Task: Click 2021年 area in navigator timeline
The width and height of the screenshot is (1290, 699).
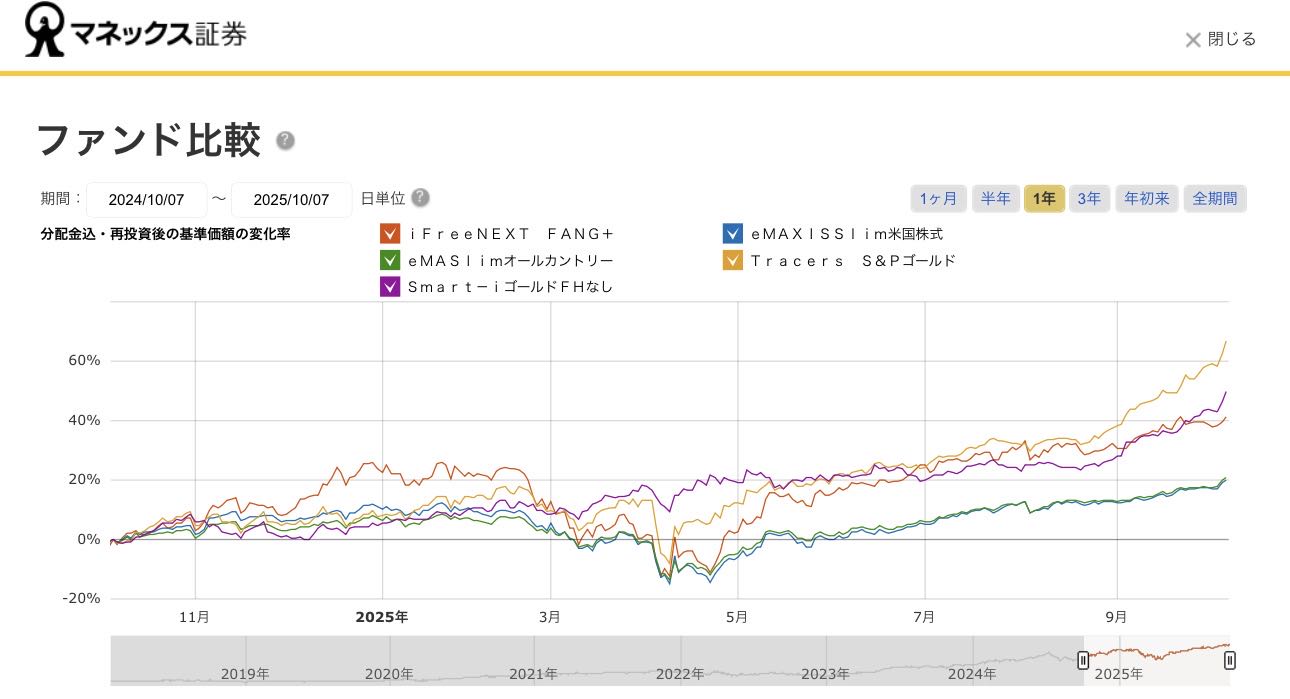Action: (x=534, y=673)
